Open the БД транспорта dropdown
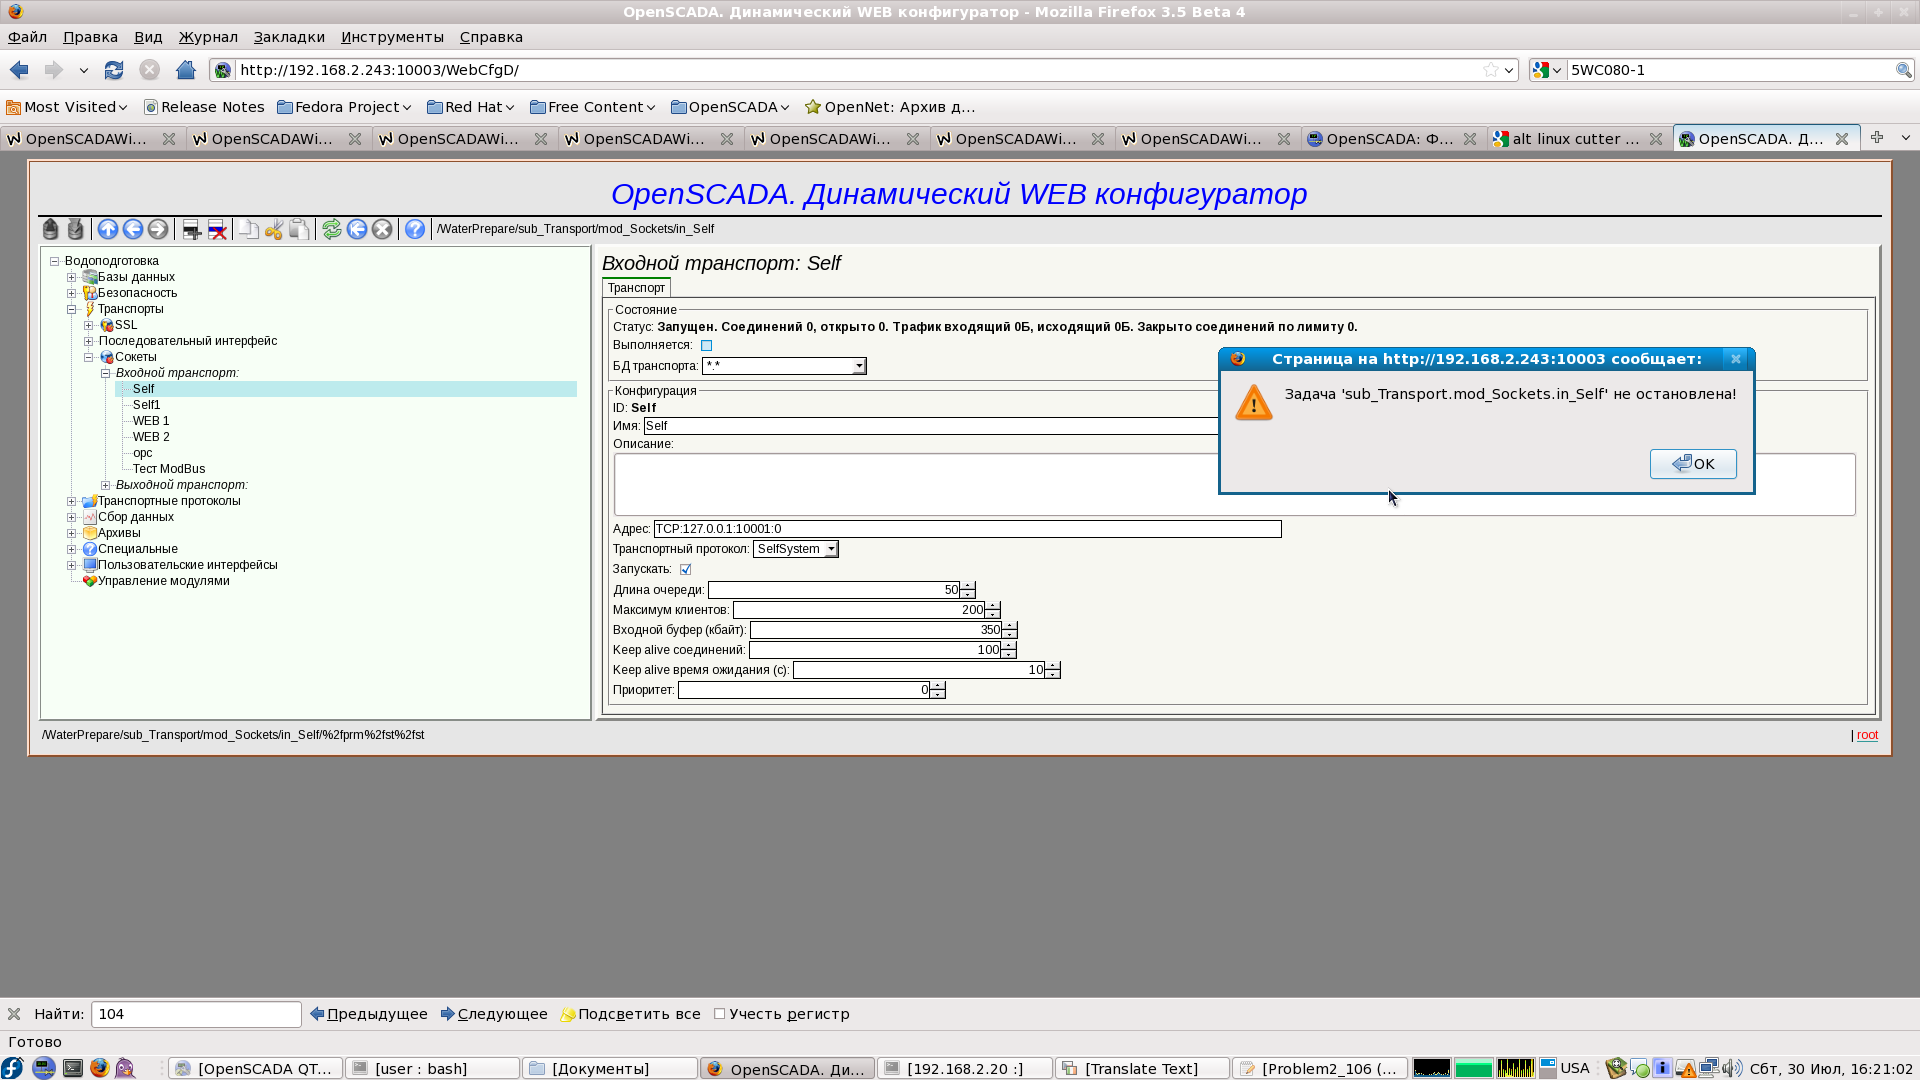 click(858, 366)
